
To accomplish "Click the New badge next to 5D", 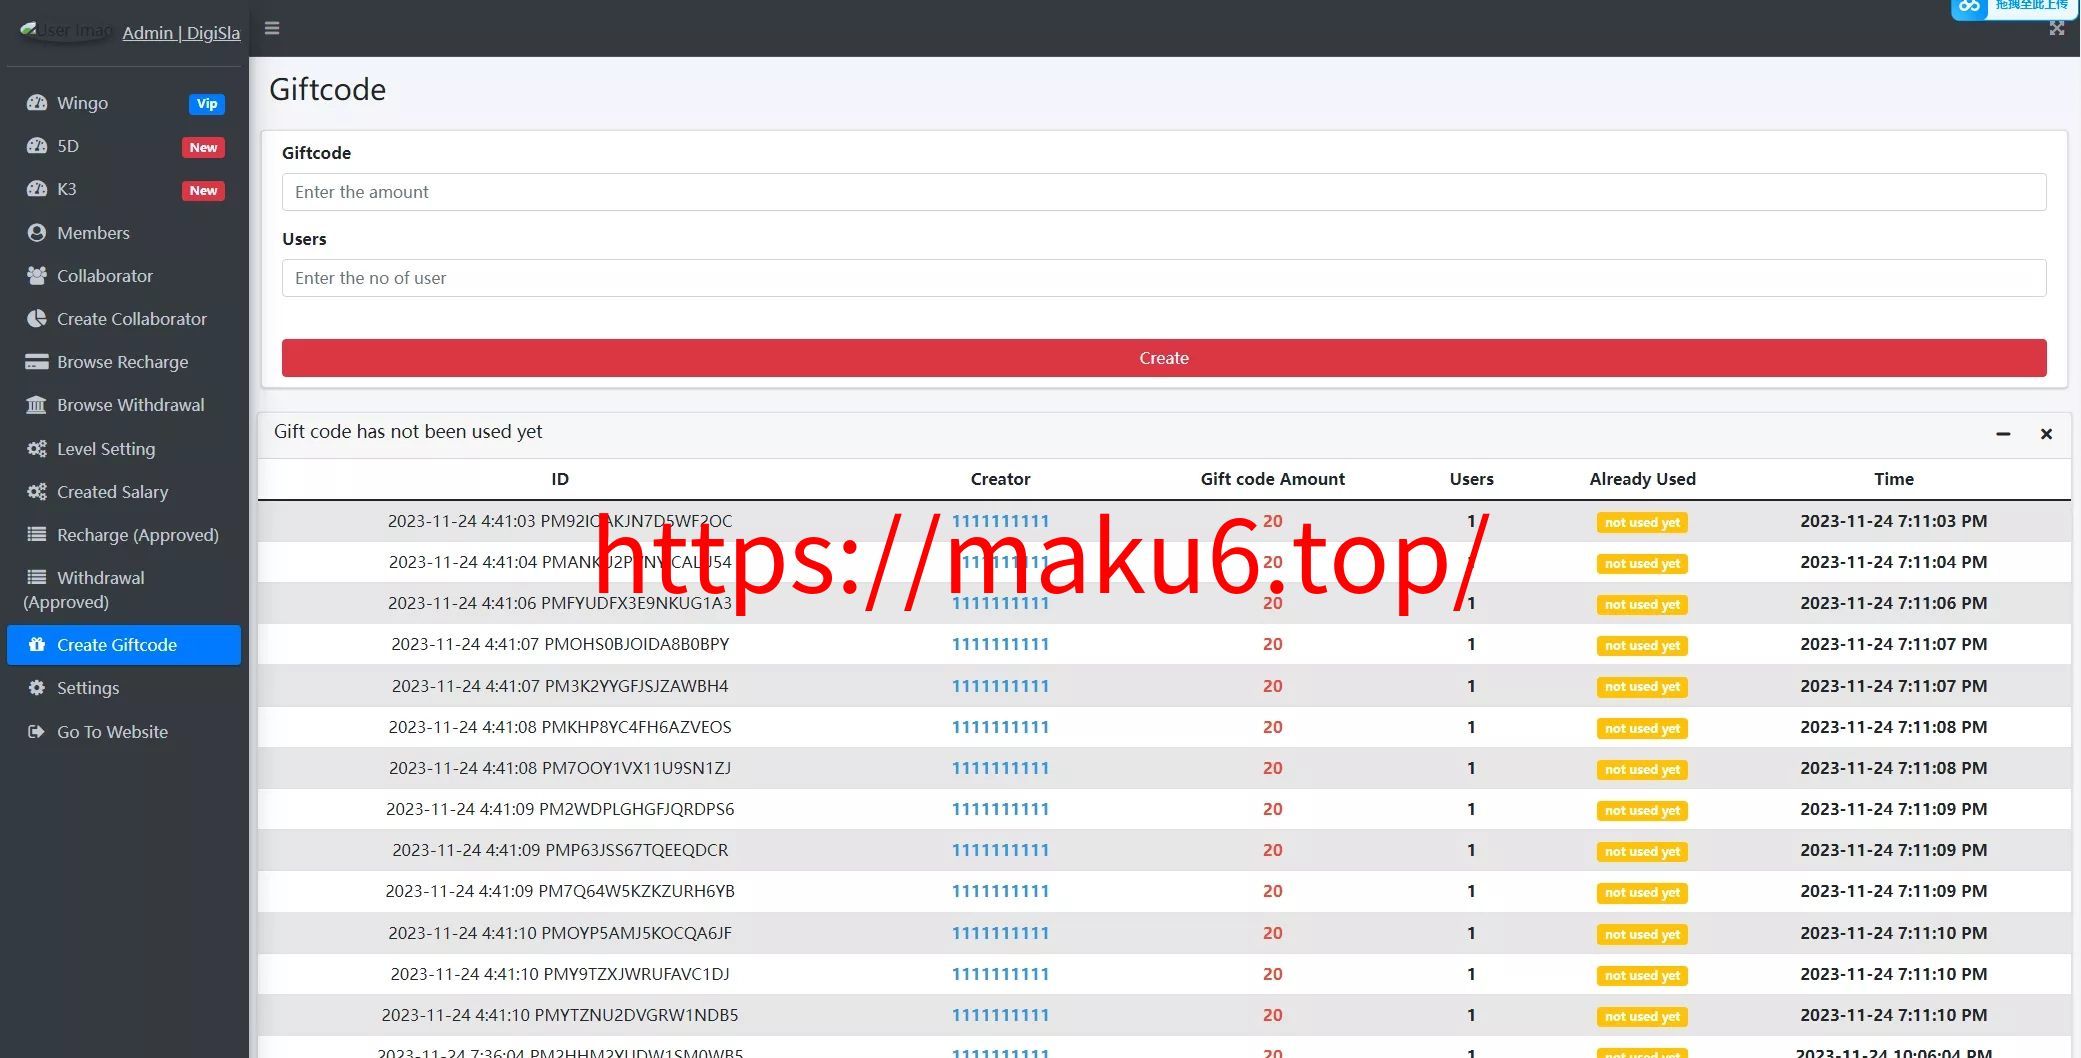I will (x=203, y=147).
